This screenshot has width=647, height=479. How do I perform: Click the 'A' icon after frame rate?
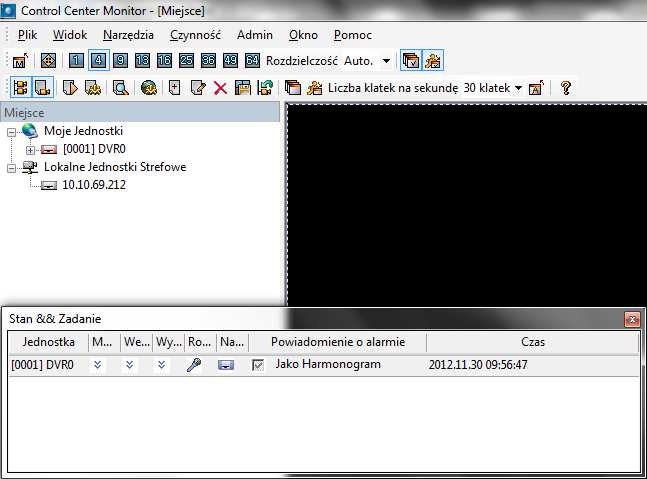point(536,88)
